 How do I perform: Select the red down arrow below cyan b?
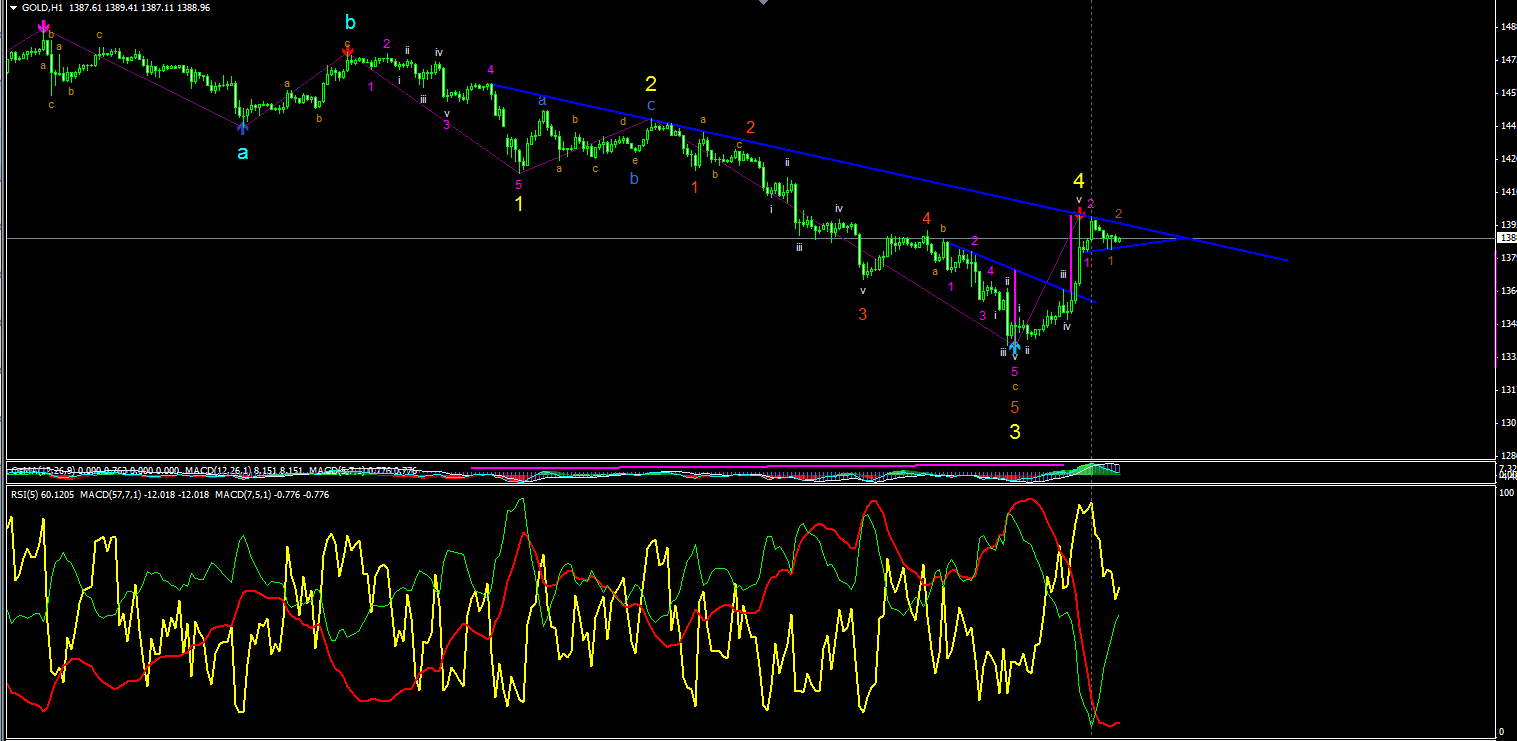pos(348,49)
